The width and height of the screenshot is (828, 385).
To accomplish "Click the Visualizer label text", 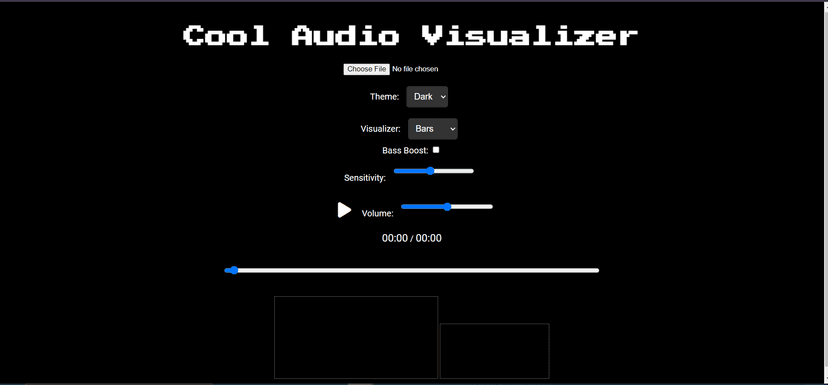I will pos(381,129).
